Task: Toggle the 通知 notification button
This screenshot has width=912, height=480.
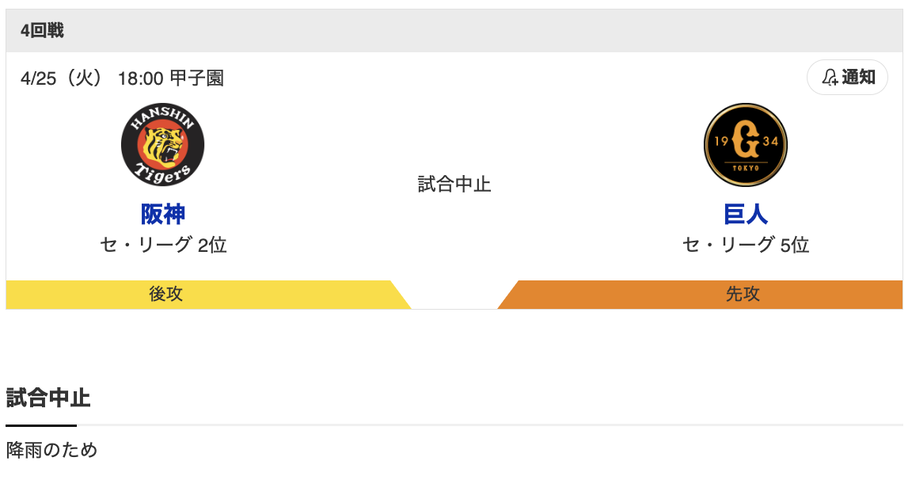Action: point(847,77)
